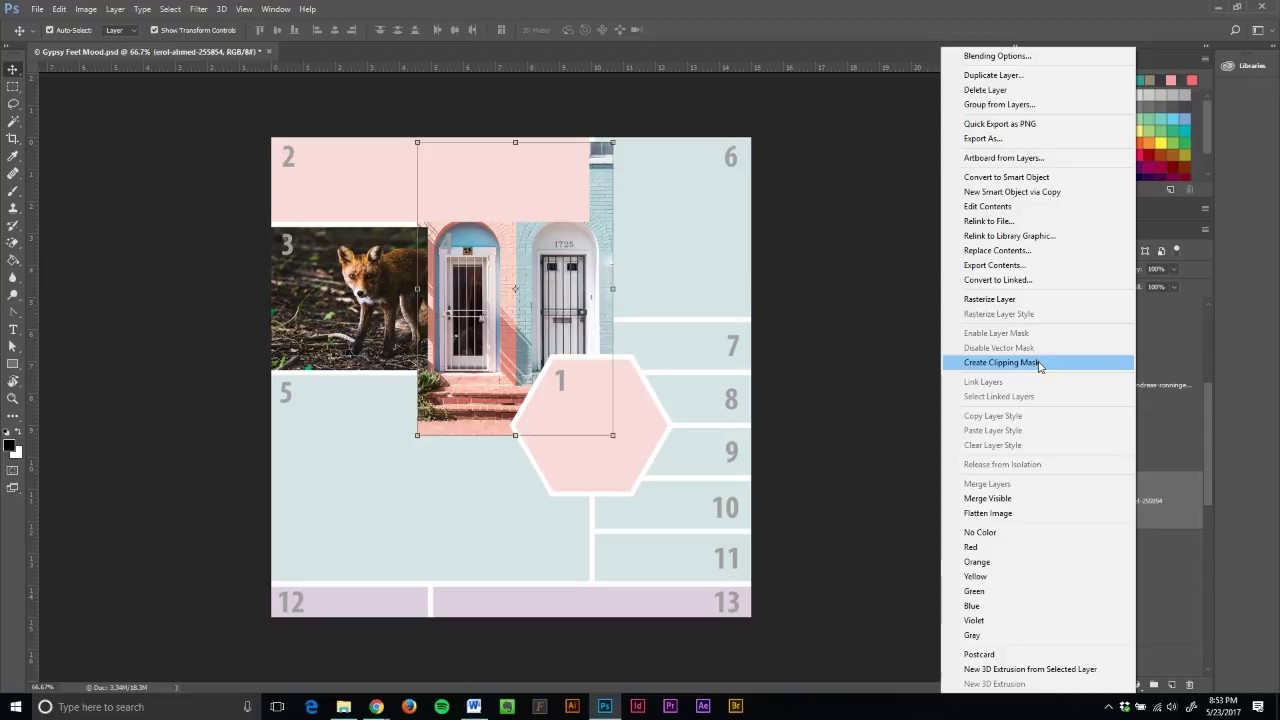Select the Healing Brush tool
This screenshot has width=1280, height=720.
pos(13,173)
